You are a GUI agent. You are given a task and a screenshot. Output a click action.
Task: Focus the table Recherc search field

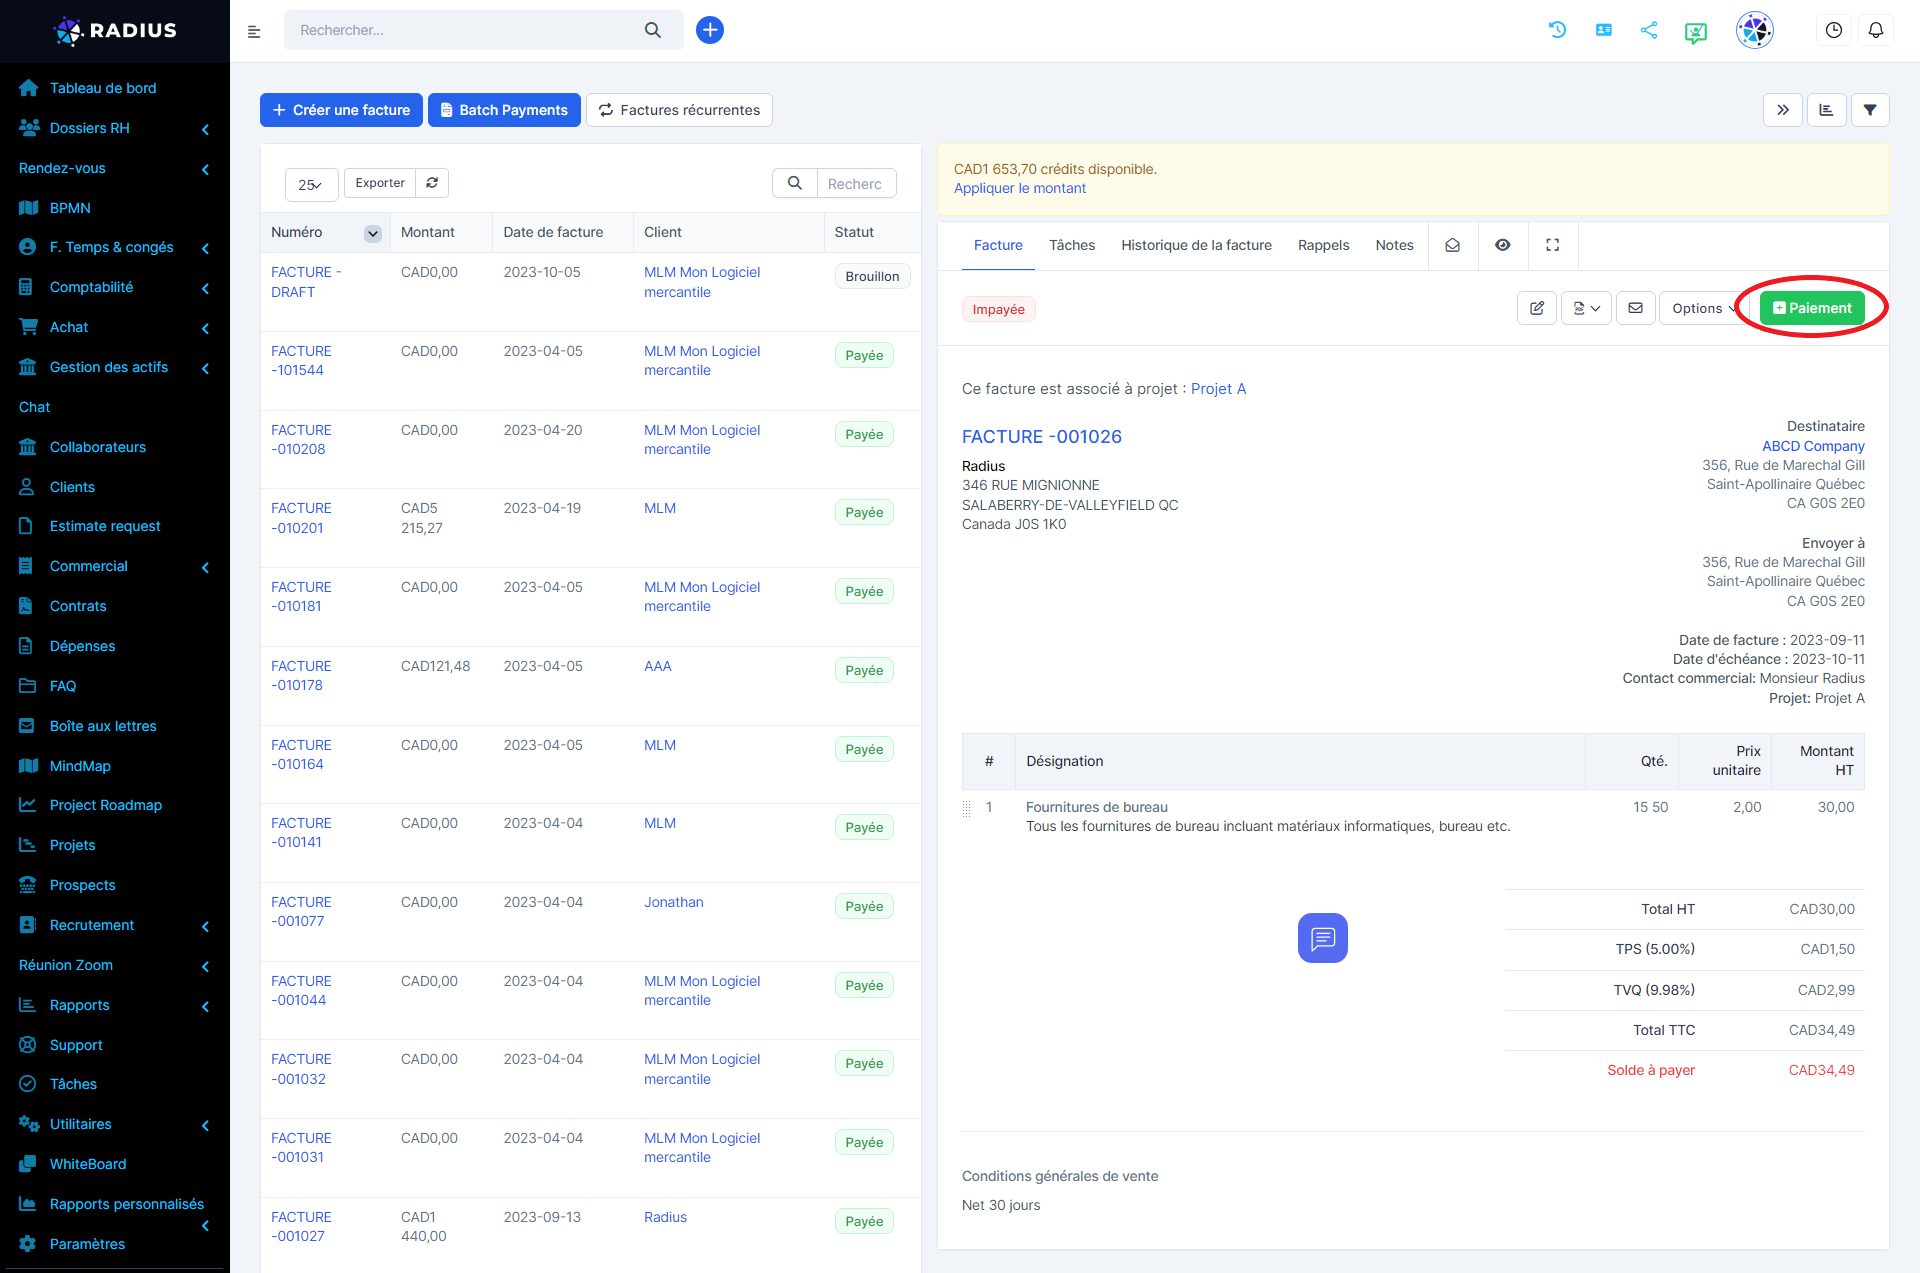pyautogui.click(x=856, y=183)
